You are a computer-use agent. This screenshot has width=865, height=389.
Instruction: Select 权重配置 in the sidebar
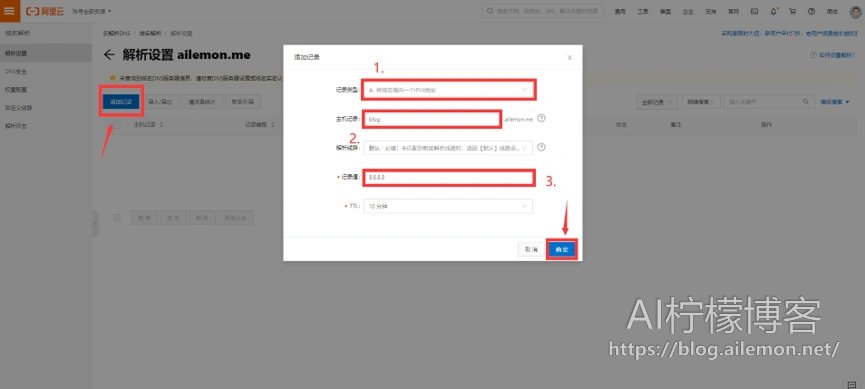tap(46, 89)
